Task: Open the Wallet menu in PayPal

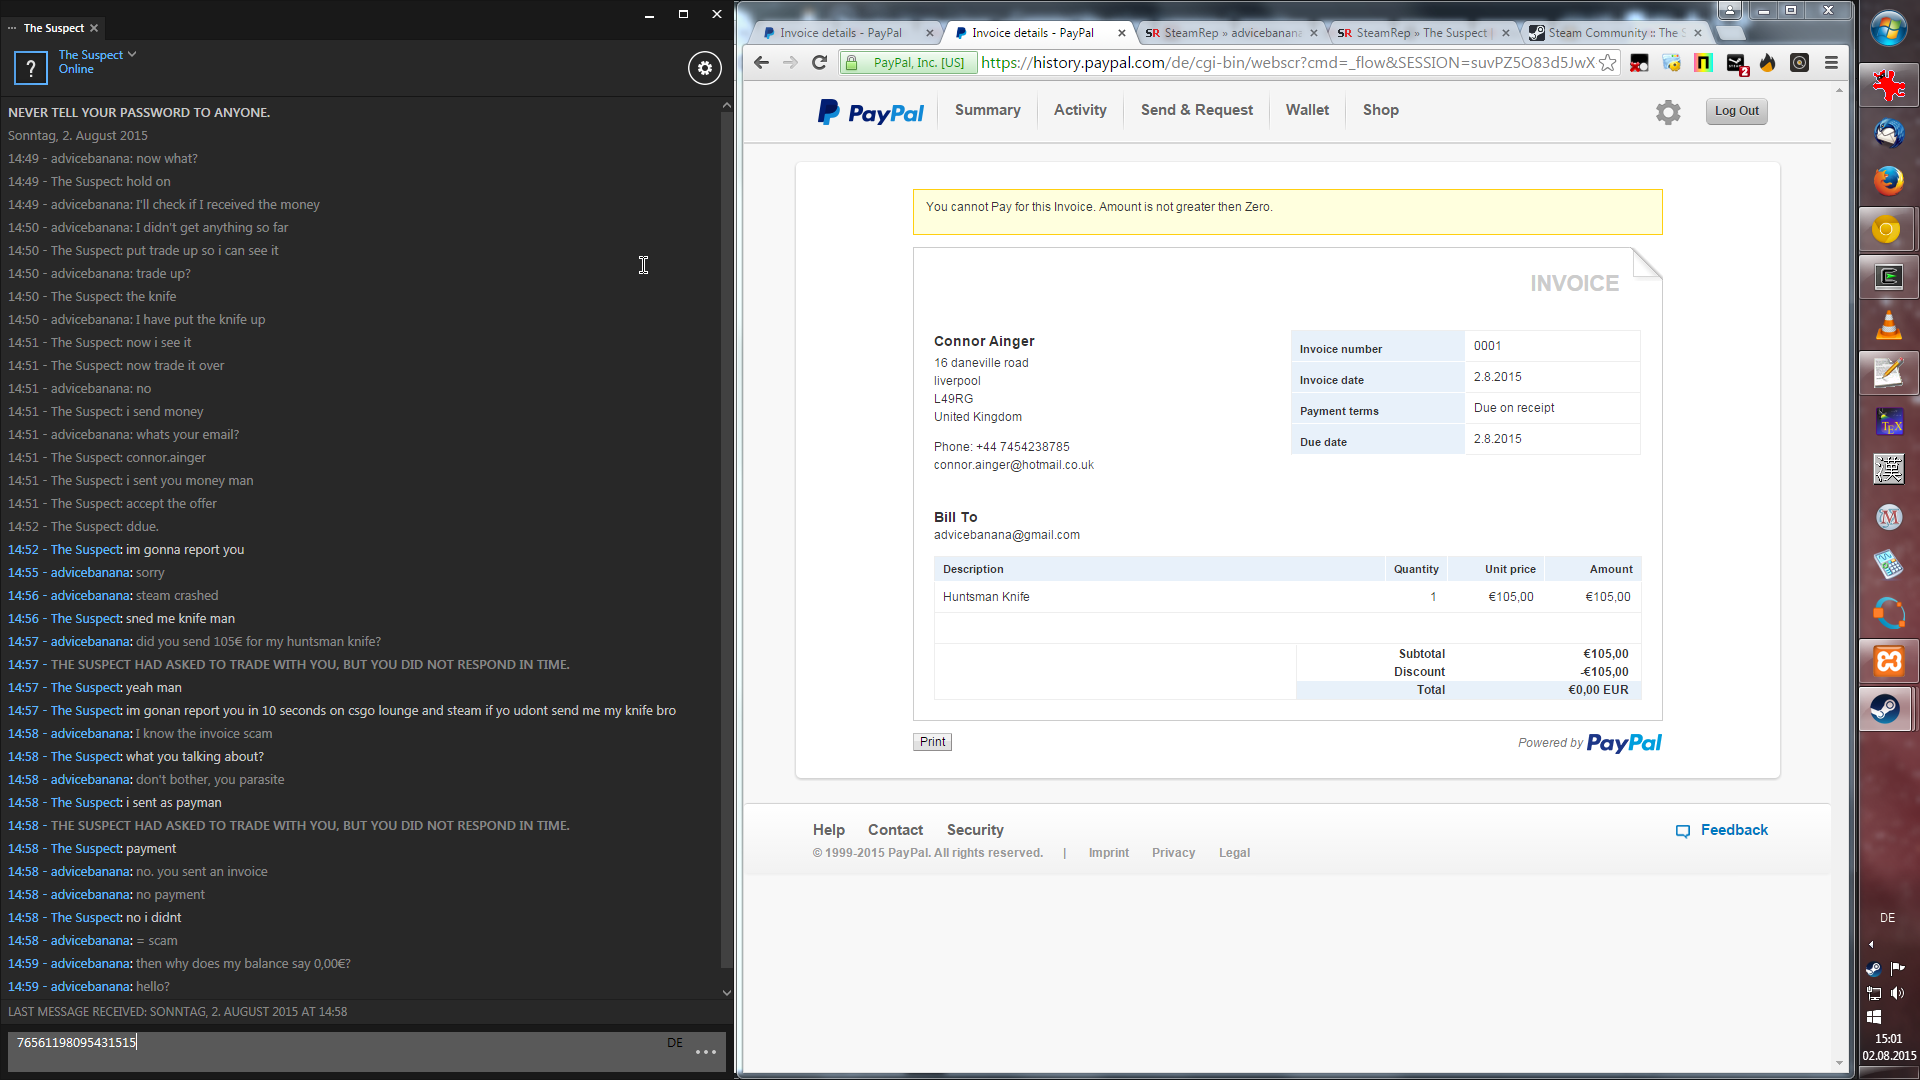Action: coord(1307,110)
